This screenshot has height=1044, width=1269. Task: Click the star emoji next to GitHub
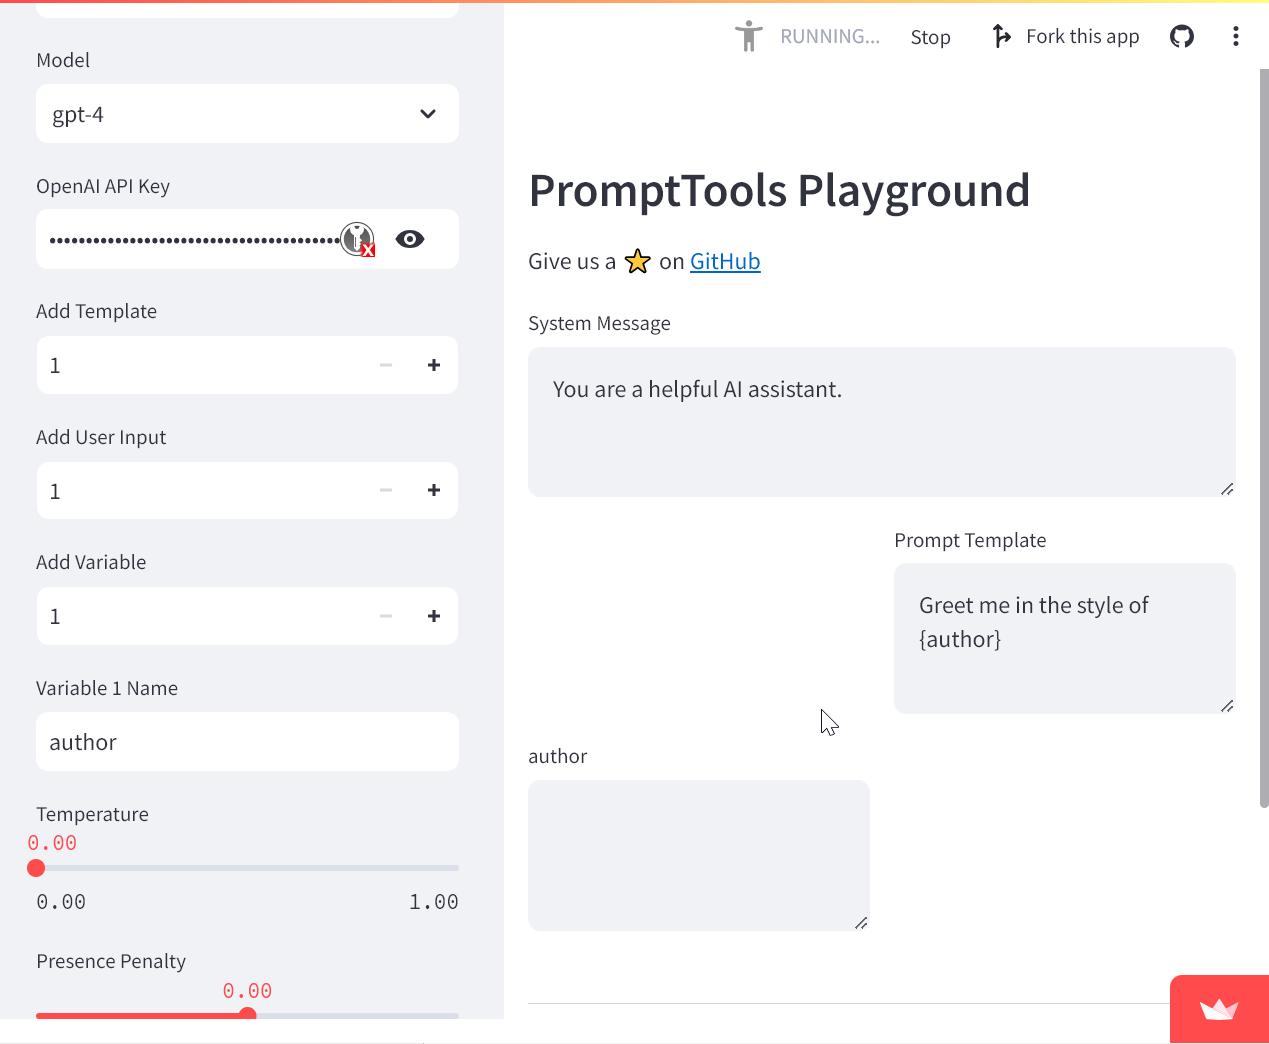point(638,262)
